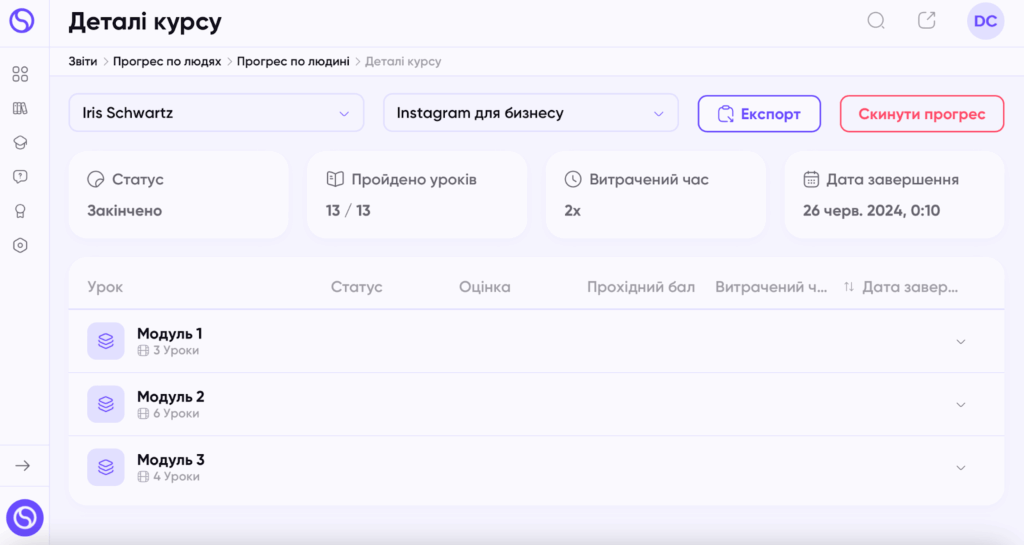
Task: Open the Instagram для бизнесу course dropdown
Action: click(x=530, y=113)
